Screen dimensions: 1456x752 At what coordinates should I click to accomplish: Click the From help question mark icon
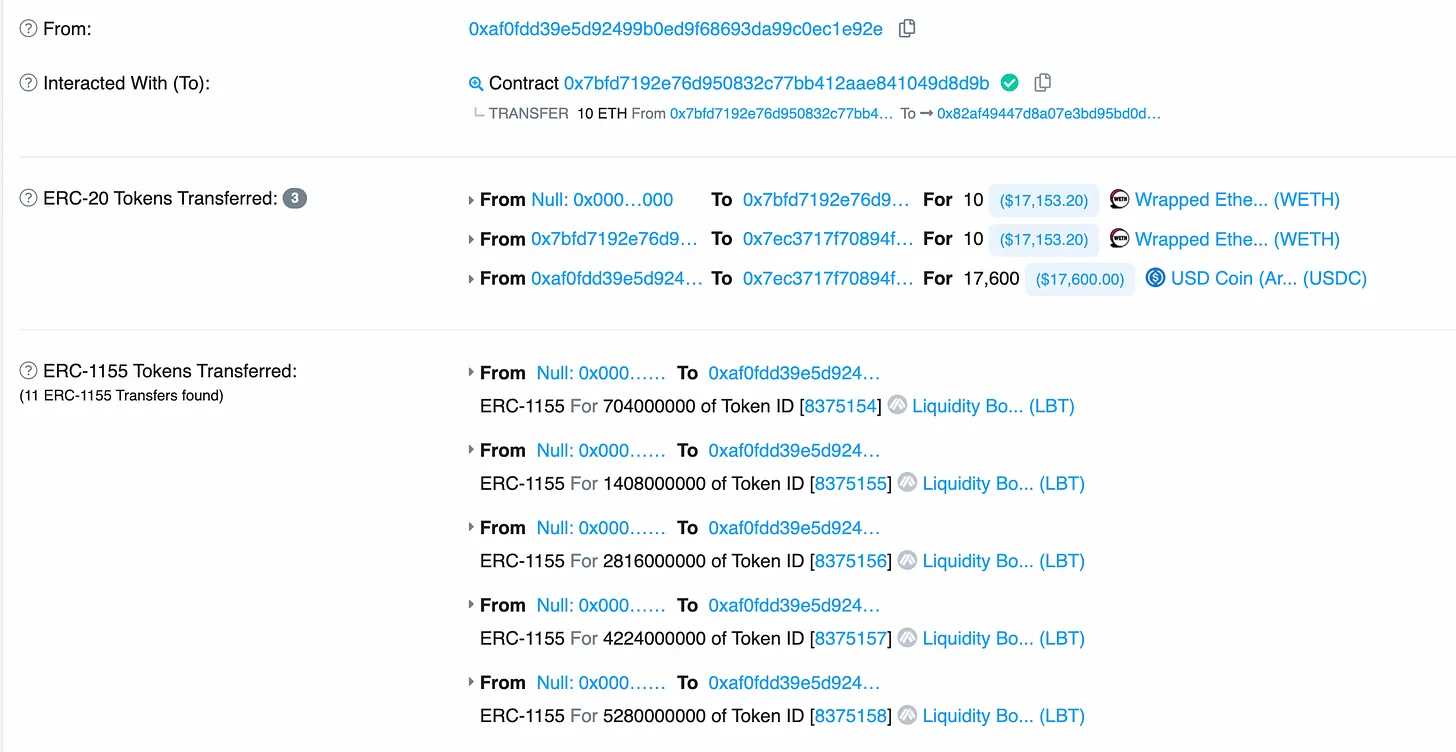pos(28,29)
